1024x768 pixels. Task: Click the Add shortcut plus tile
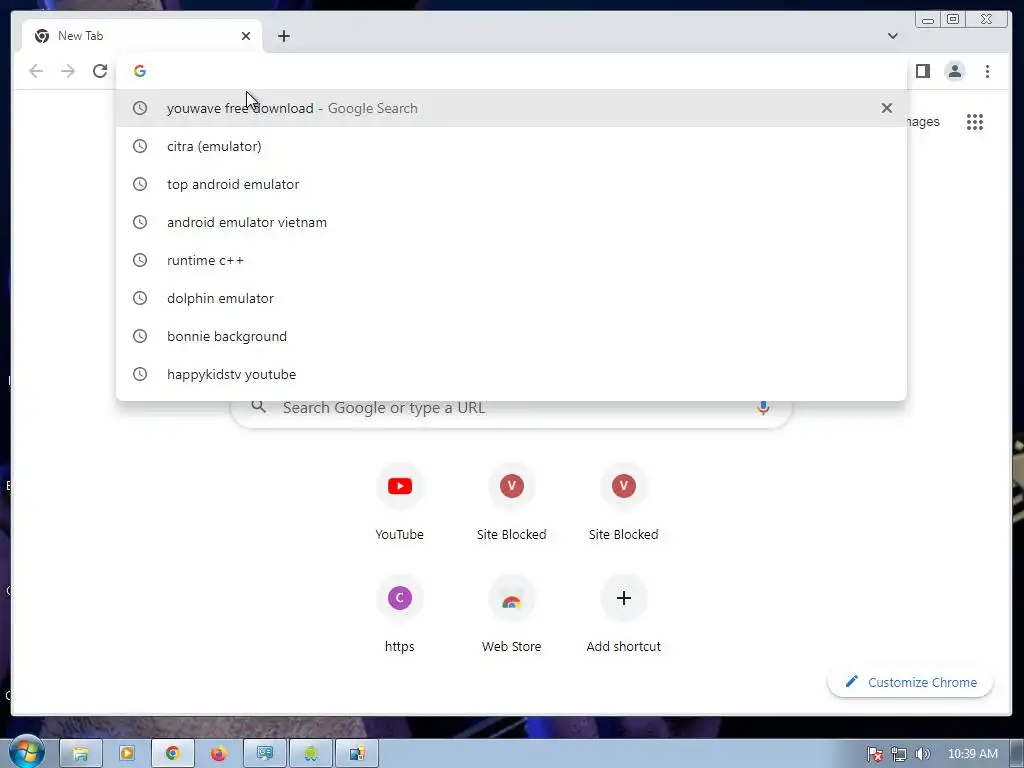click(624, 615)
